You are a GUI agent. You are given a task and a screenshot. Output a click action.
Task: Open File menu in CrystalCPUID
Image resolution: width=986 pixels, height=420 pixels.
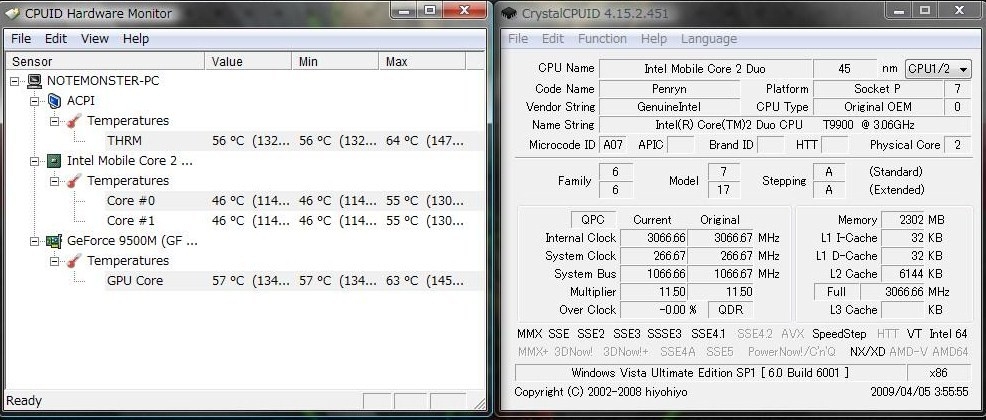[x=518, y=38]
